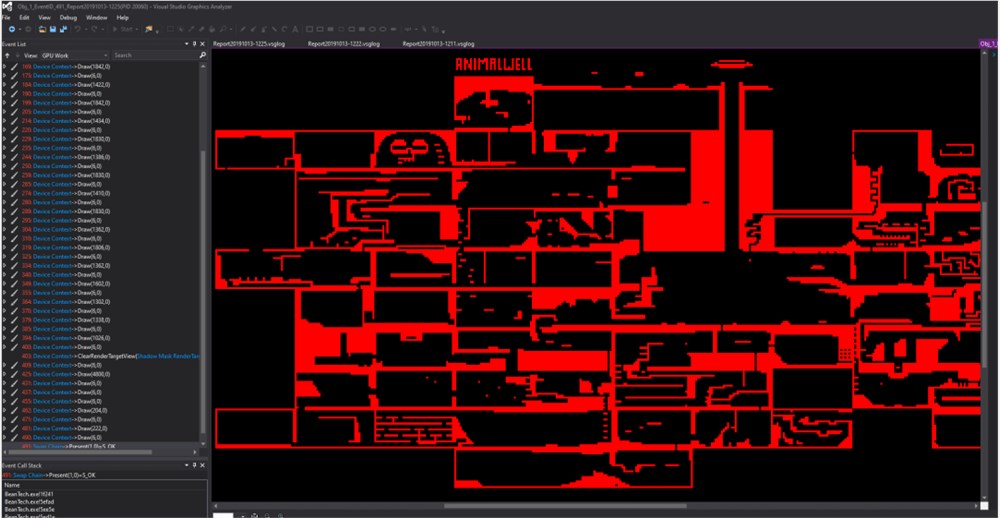This screenshot has height=518, width=1000.
Task: Click the yellow icon right of Start
Action: [148, 29]
